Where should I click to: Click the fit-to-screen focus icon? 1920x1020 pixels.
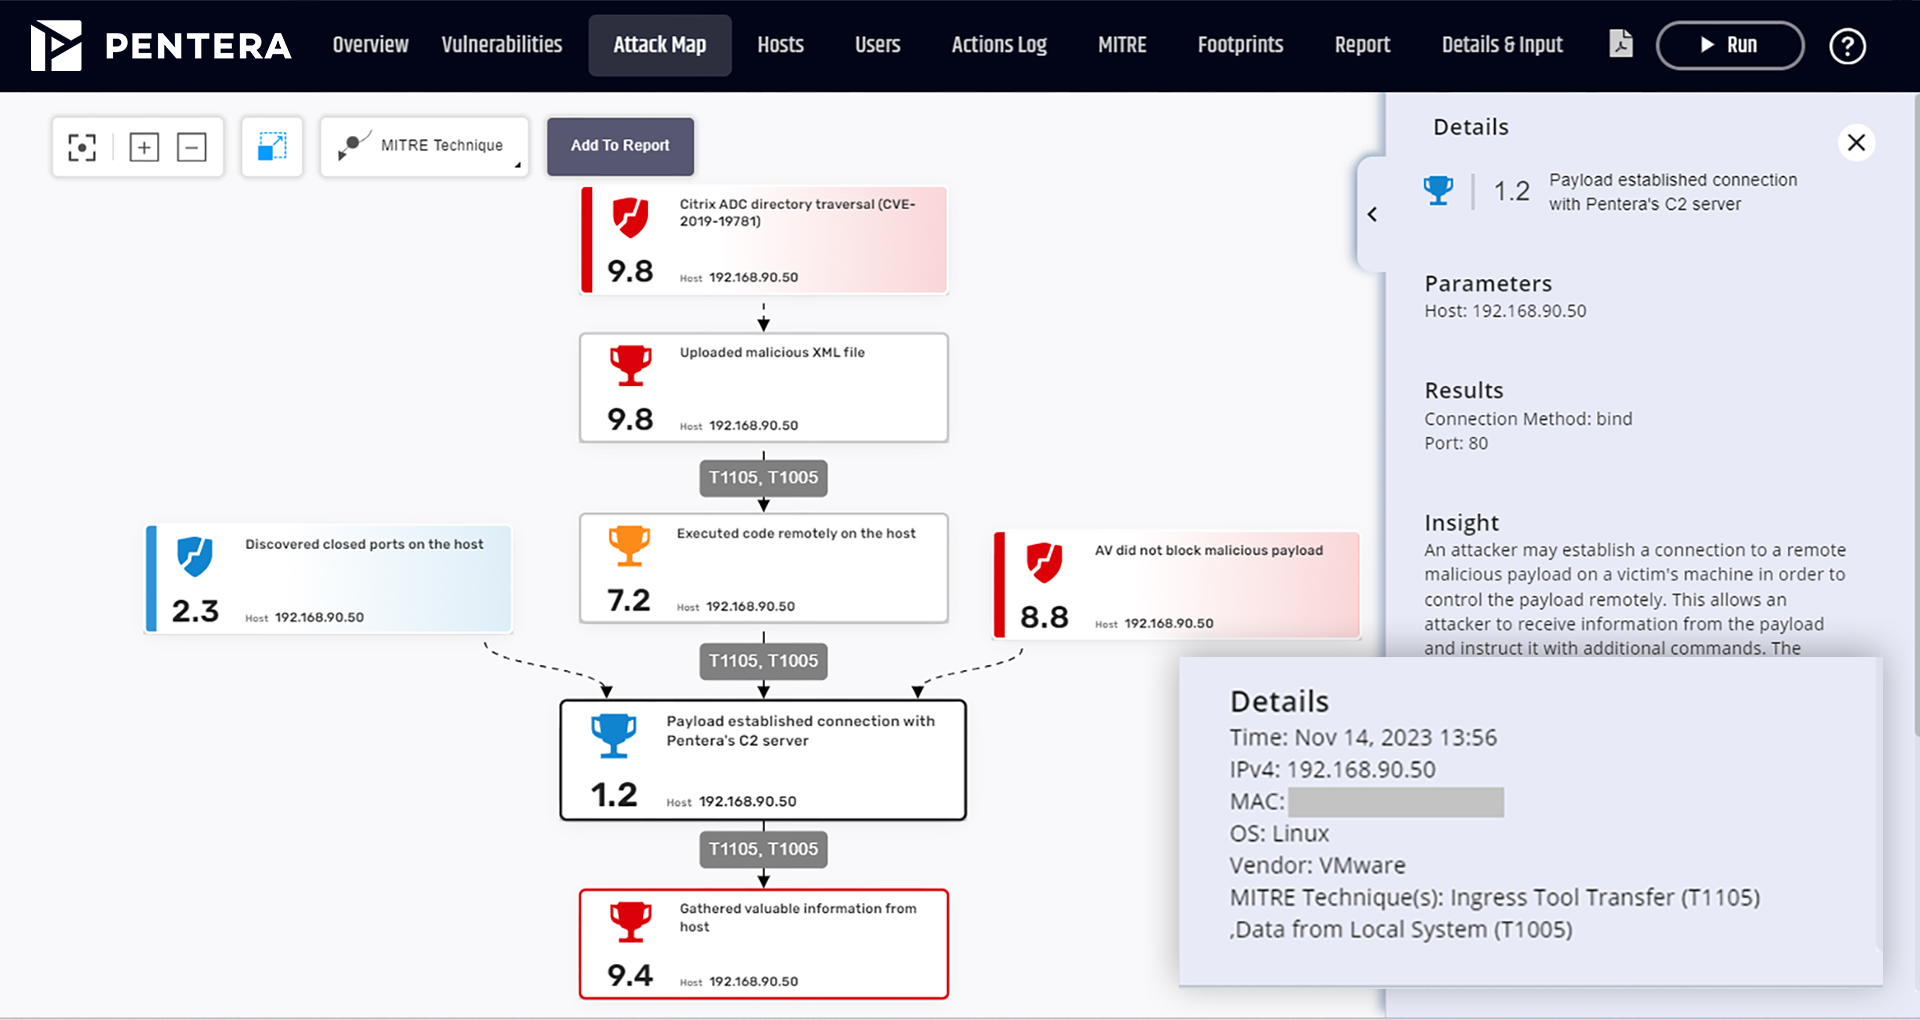pos(82,147)
